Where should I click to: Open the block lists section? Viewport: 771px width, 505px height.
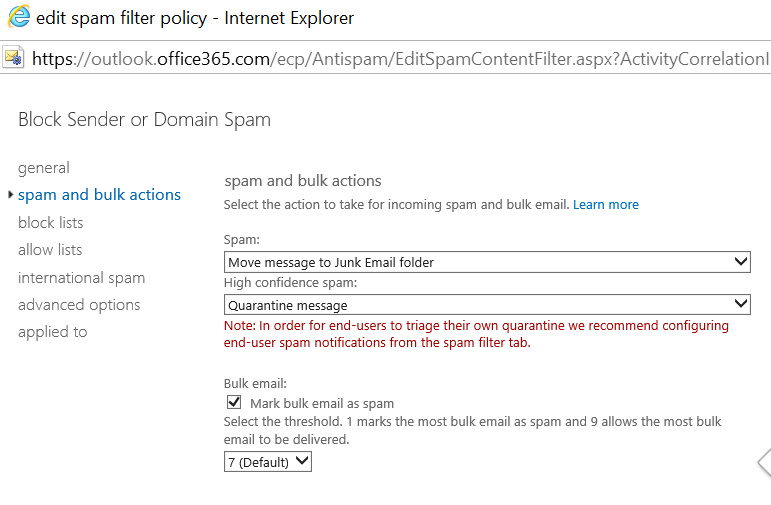51,223
